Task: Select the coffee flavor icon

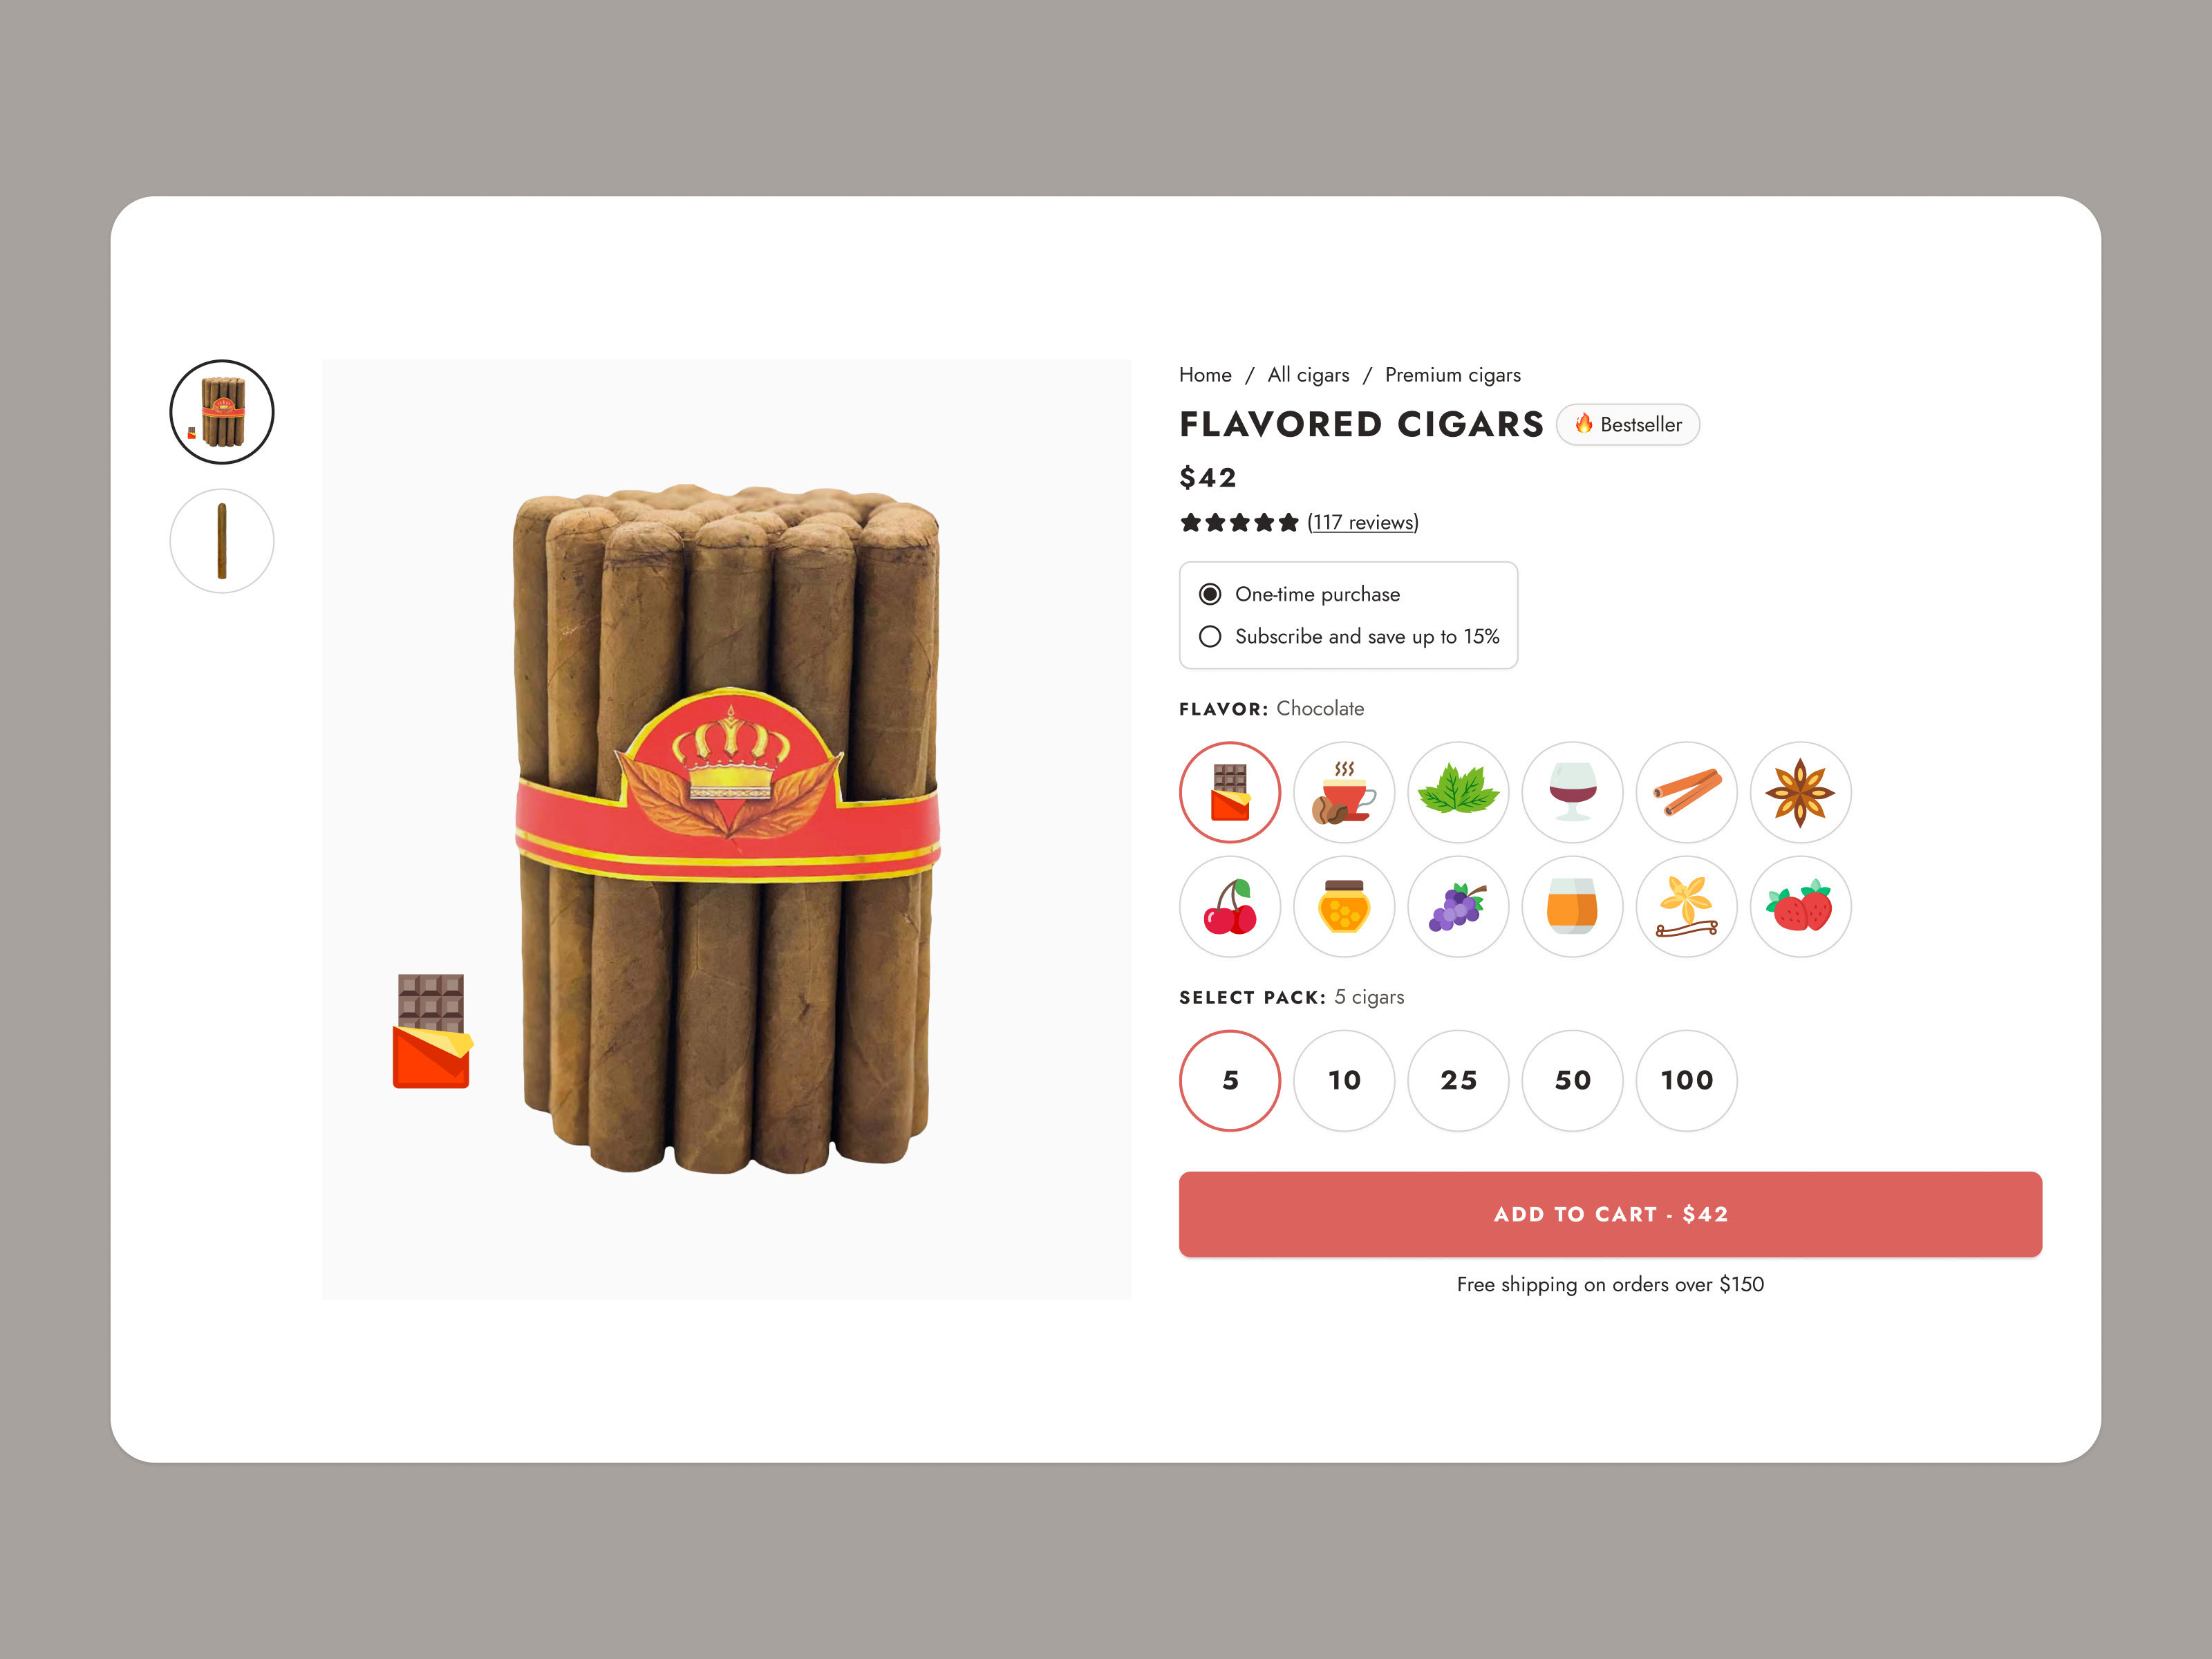Action: pos(1344,792)
